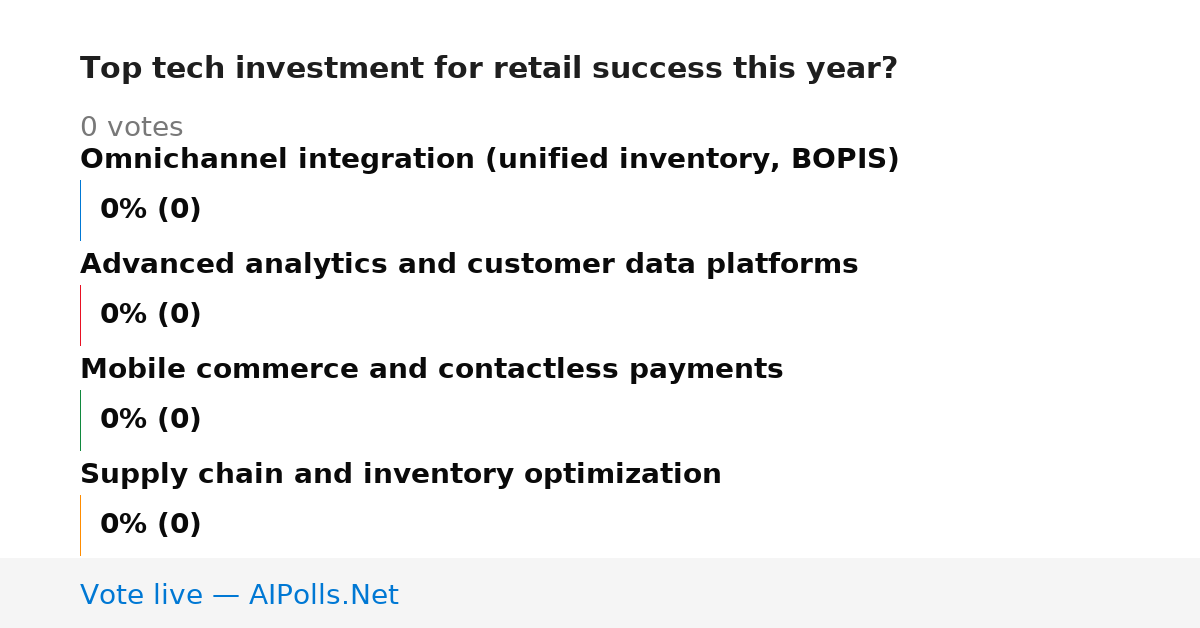The height and width of the screenshot is (628, 1200).
Task: Click the poll question title text
Action: [x=489, y=69]
